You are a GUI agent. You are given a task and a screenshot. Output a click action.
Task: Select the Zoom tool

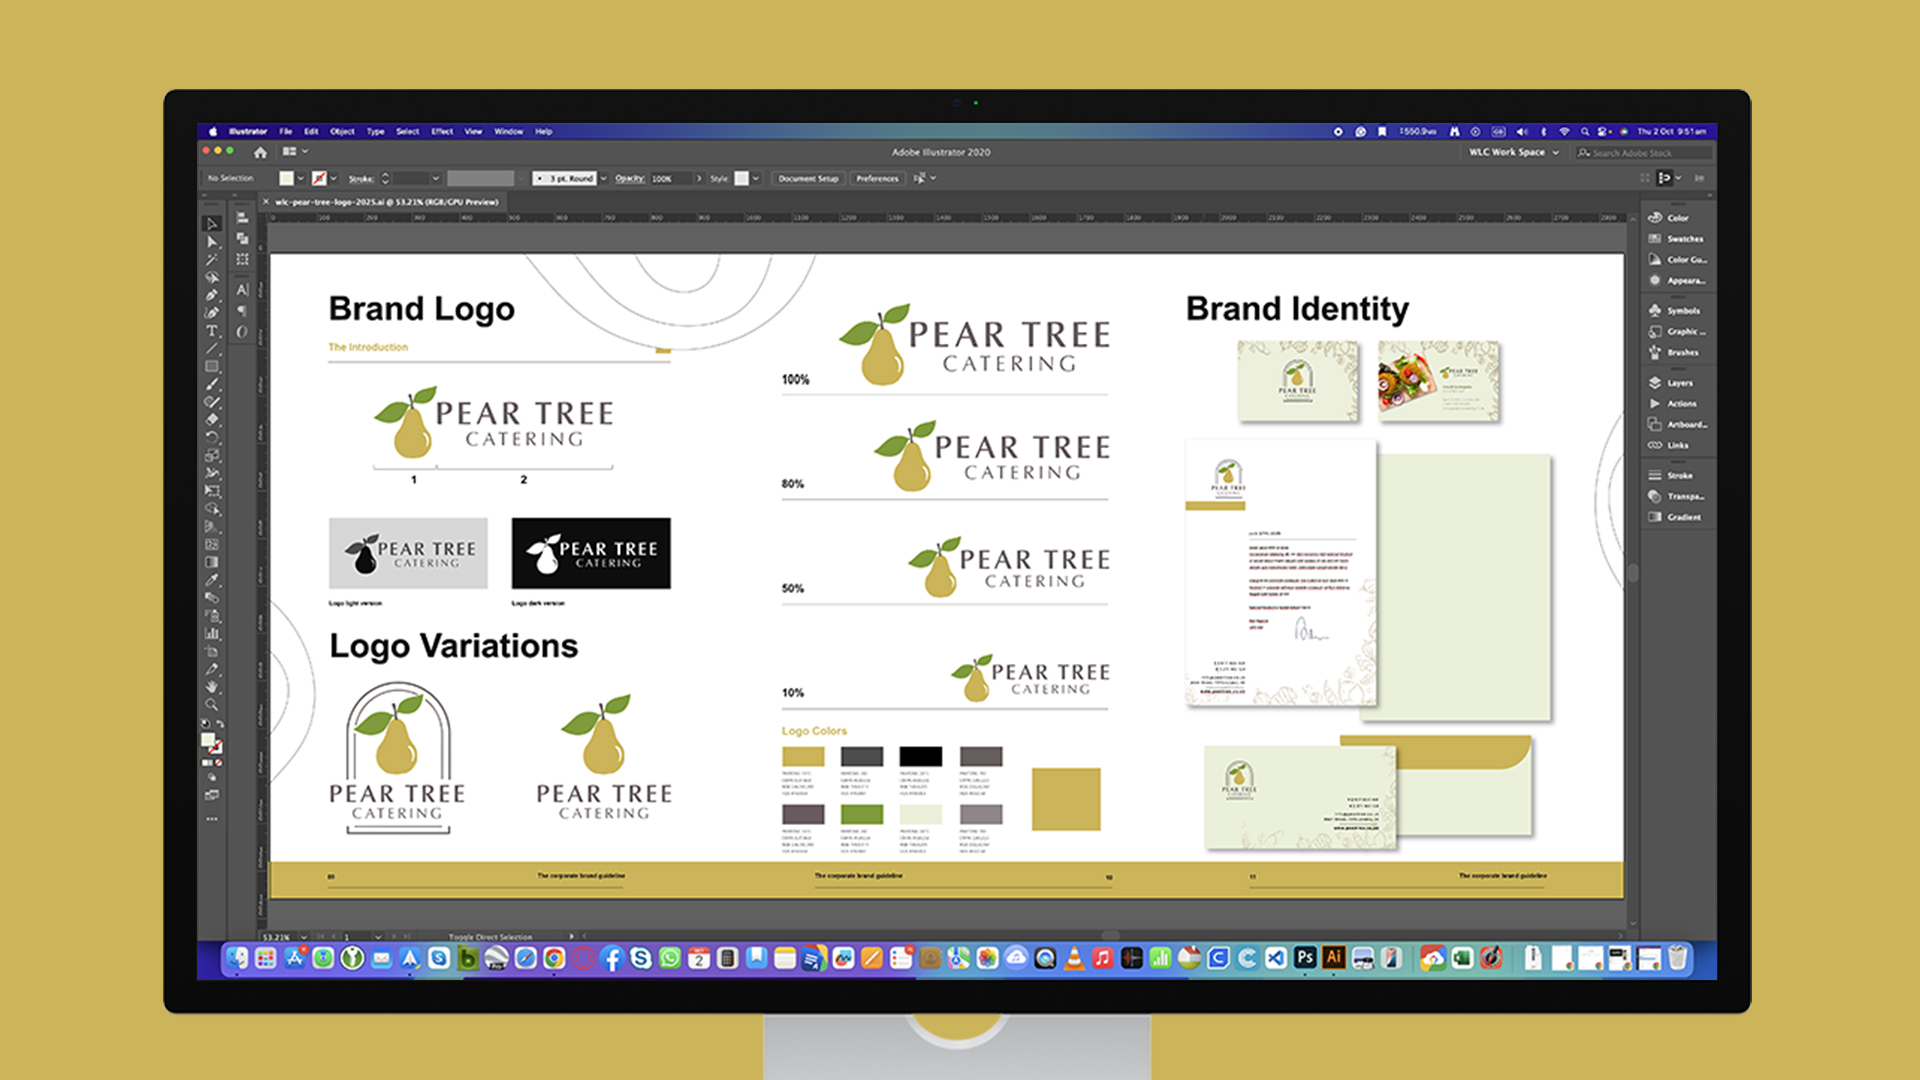212,704
